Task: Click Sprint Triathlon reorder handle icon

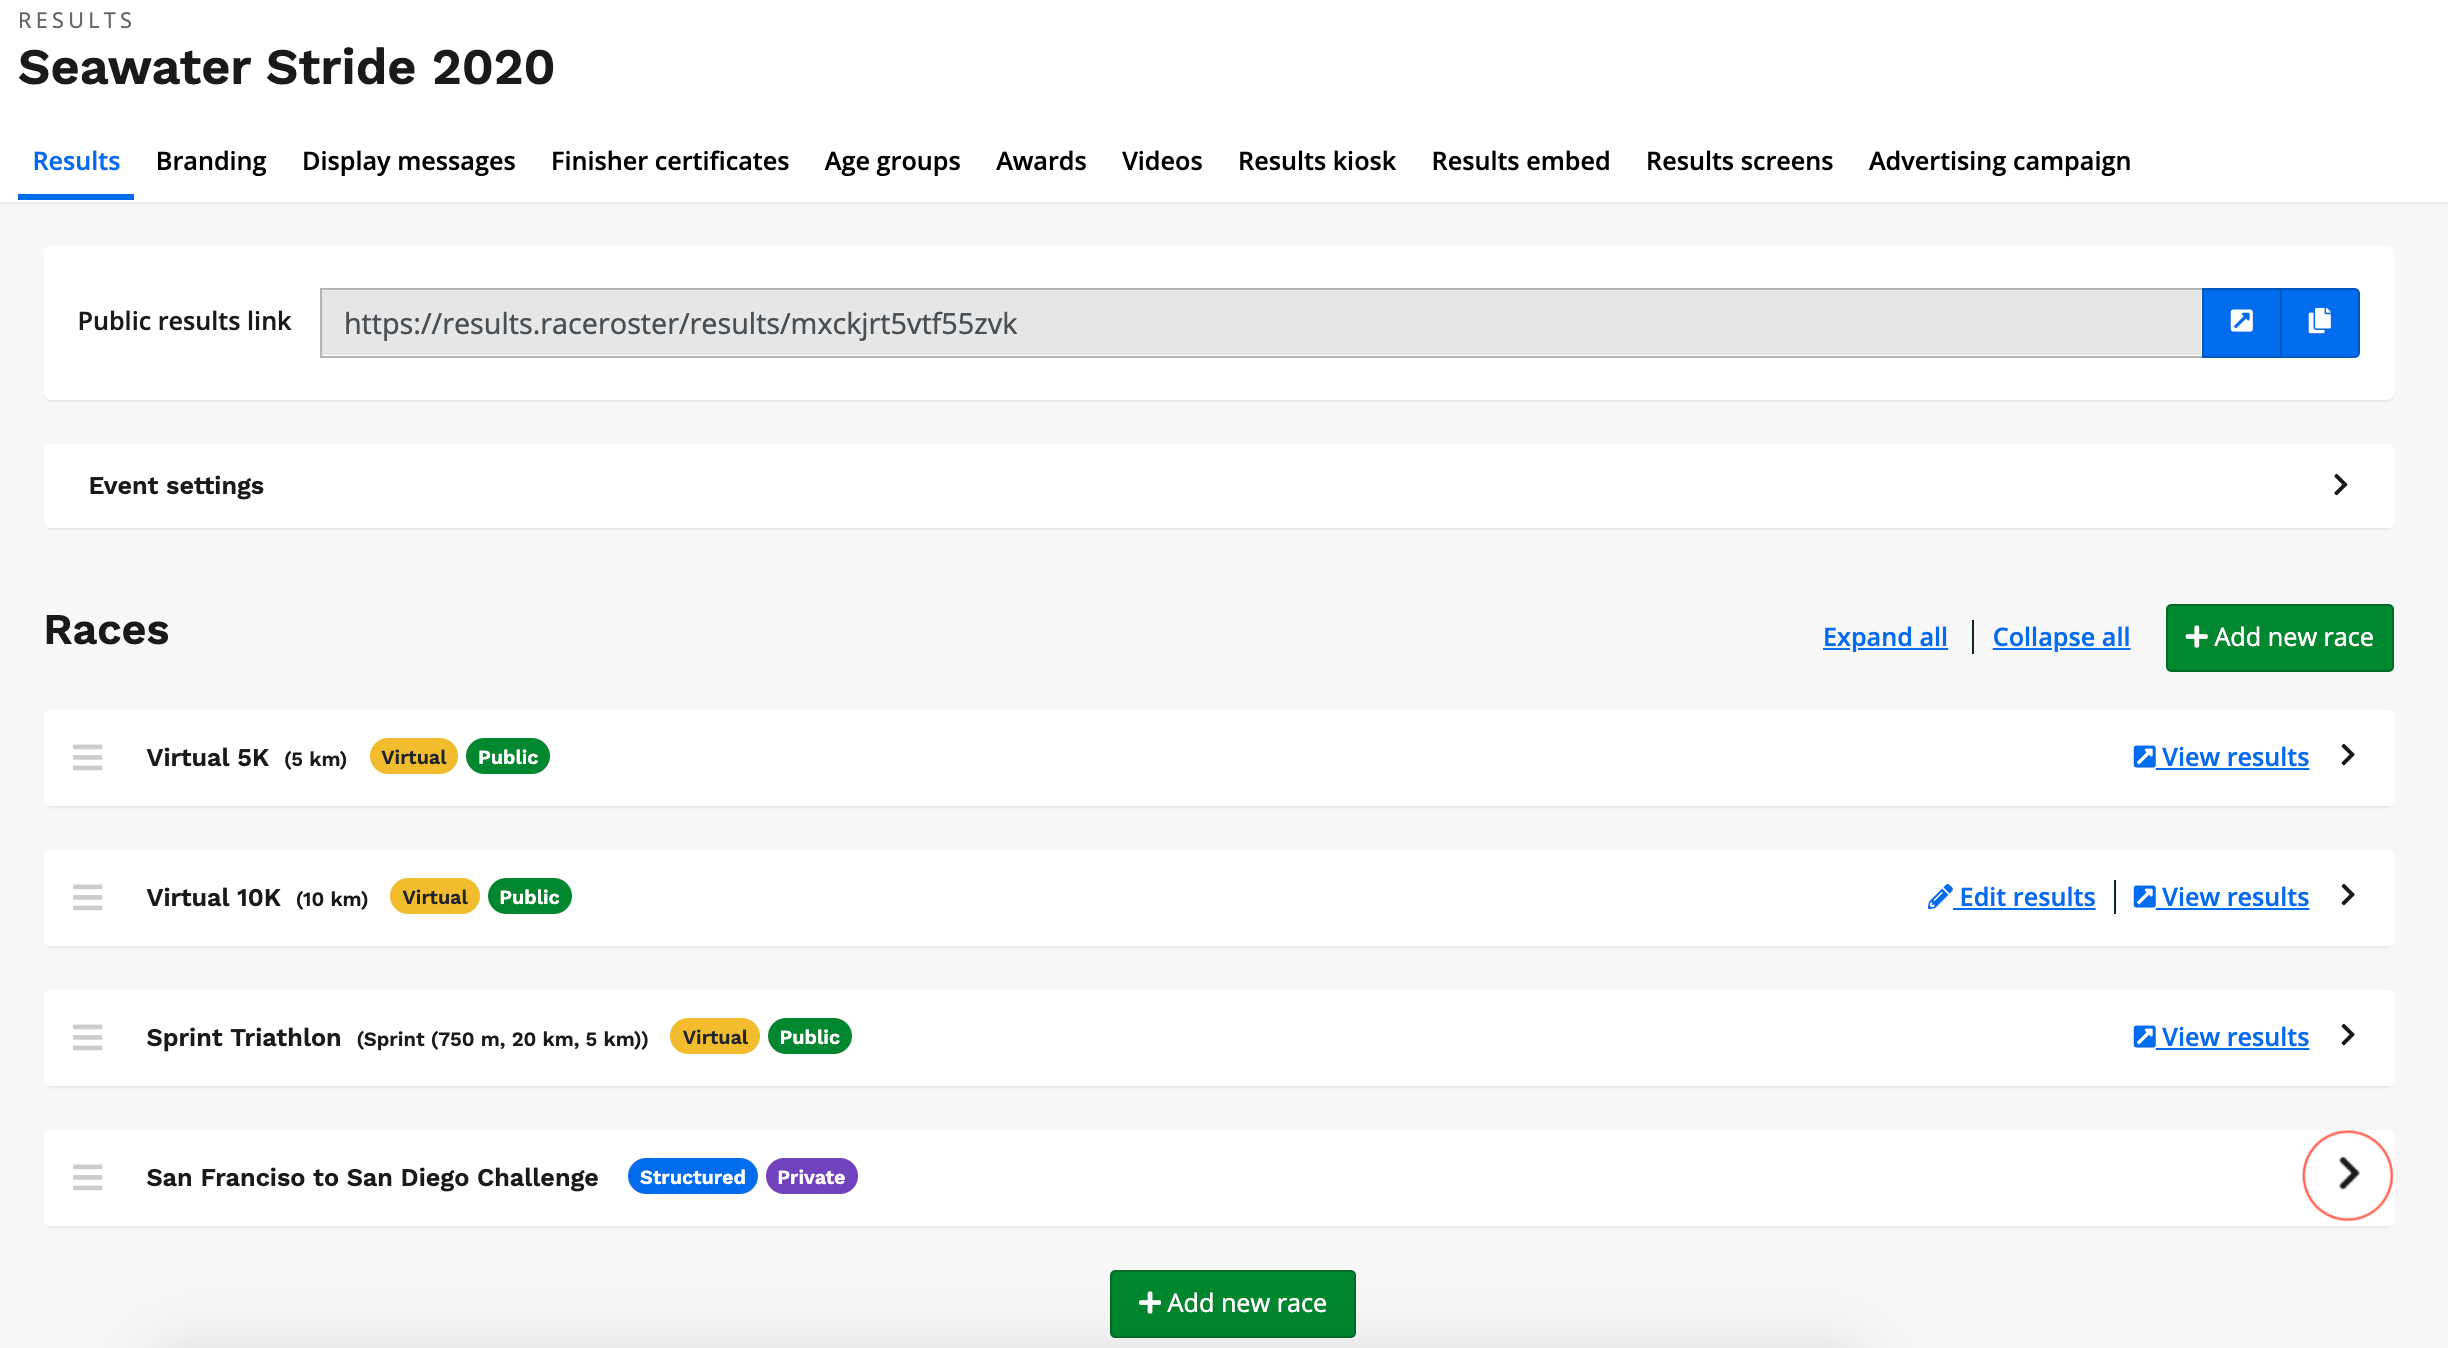Action: click(88, 1037)
